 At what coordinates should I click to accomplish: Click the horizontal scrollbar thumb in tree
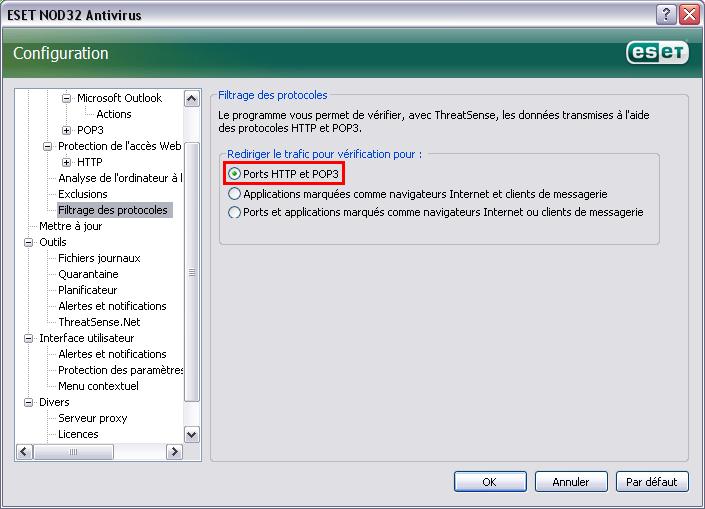(73, 452)
